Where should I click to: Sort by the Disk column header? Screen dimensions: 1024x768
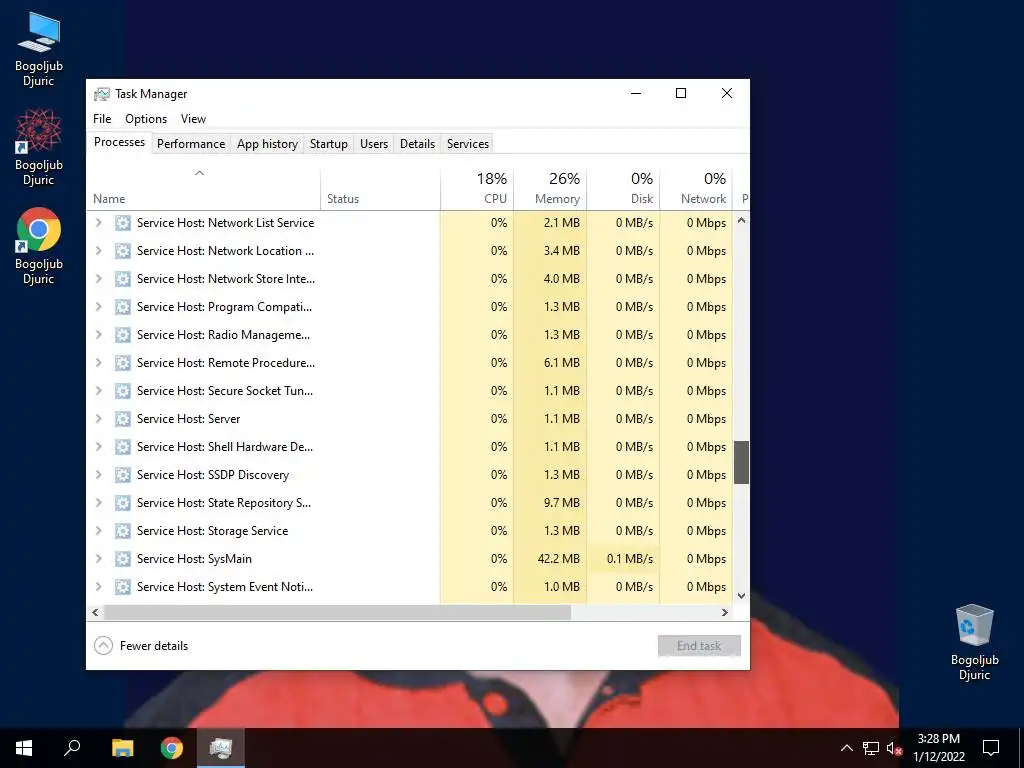(624, 189)
